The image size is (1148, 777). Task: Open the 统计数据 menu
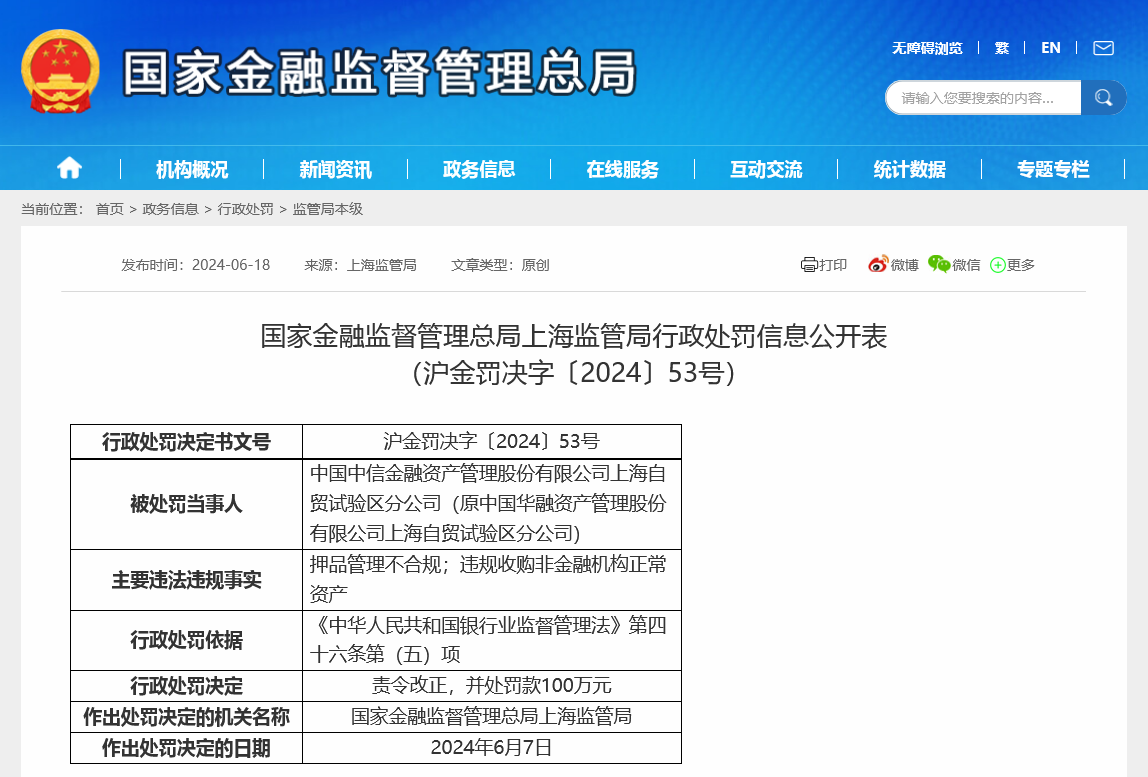coord(909,169)
